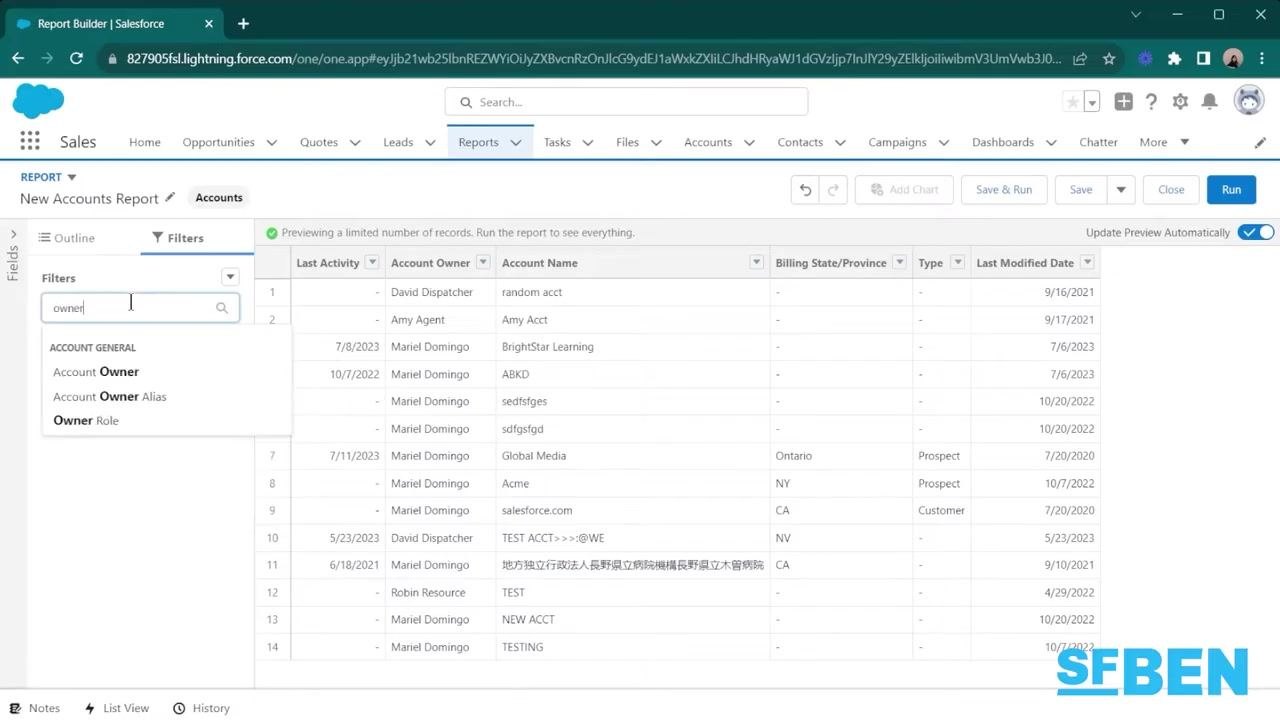Edit the report name with pencil icon

[170, 197]
